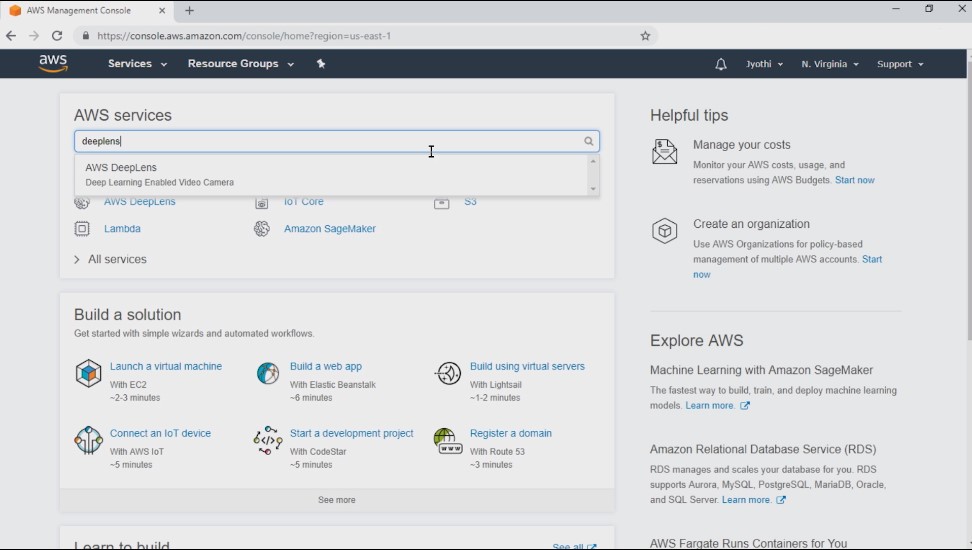Bookmark page using star icon in address bar
Viewport: 972px width, 550px height.
click(645, 36)
